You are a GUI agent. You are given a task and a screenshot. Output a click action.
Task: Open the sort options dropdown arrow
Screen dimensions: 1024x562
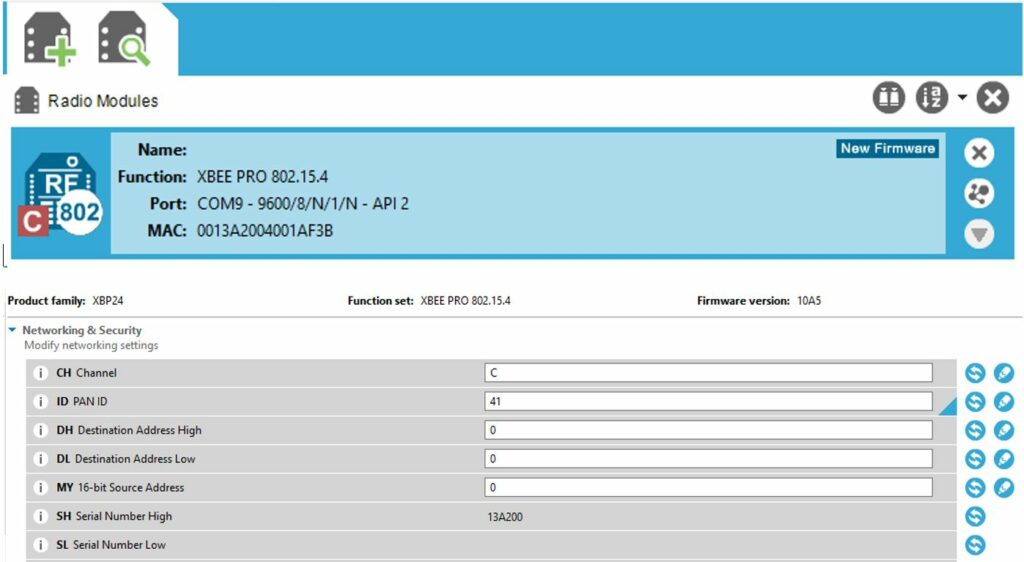click(962, 98)
